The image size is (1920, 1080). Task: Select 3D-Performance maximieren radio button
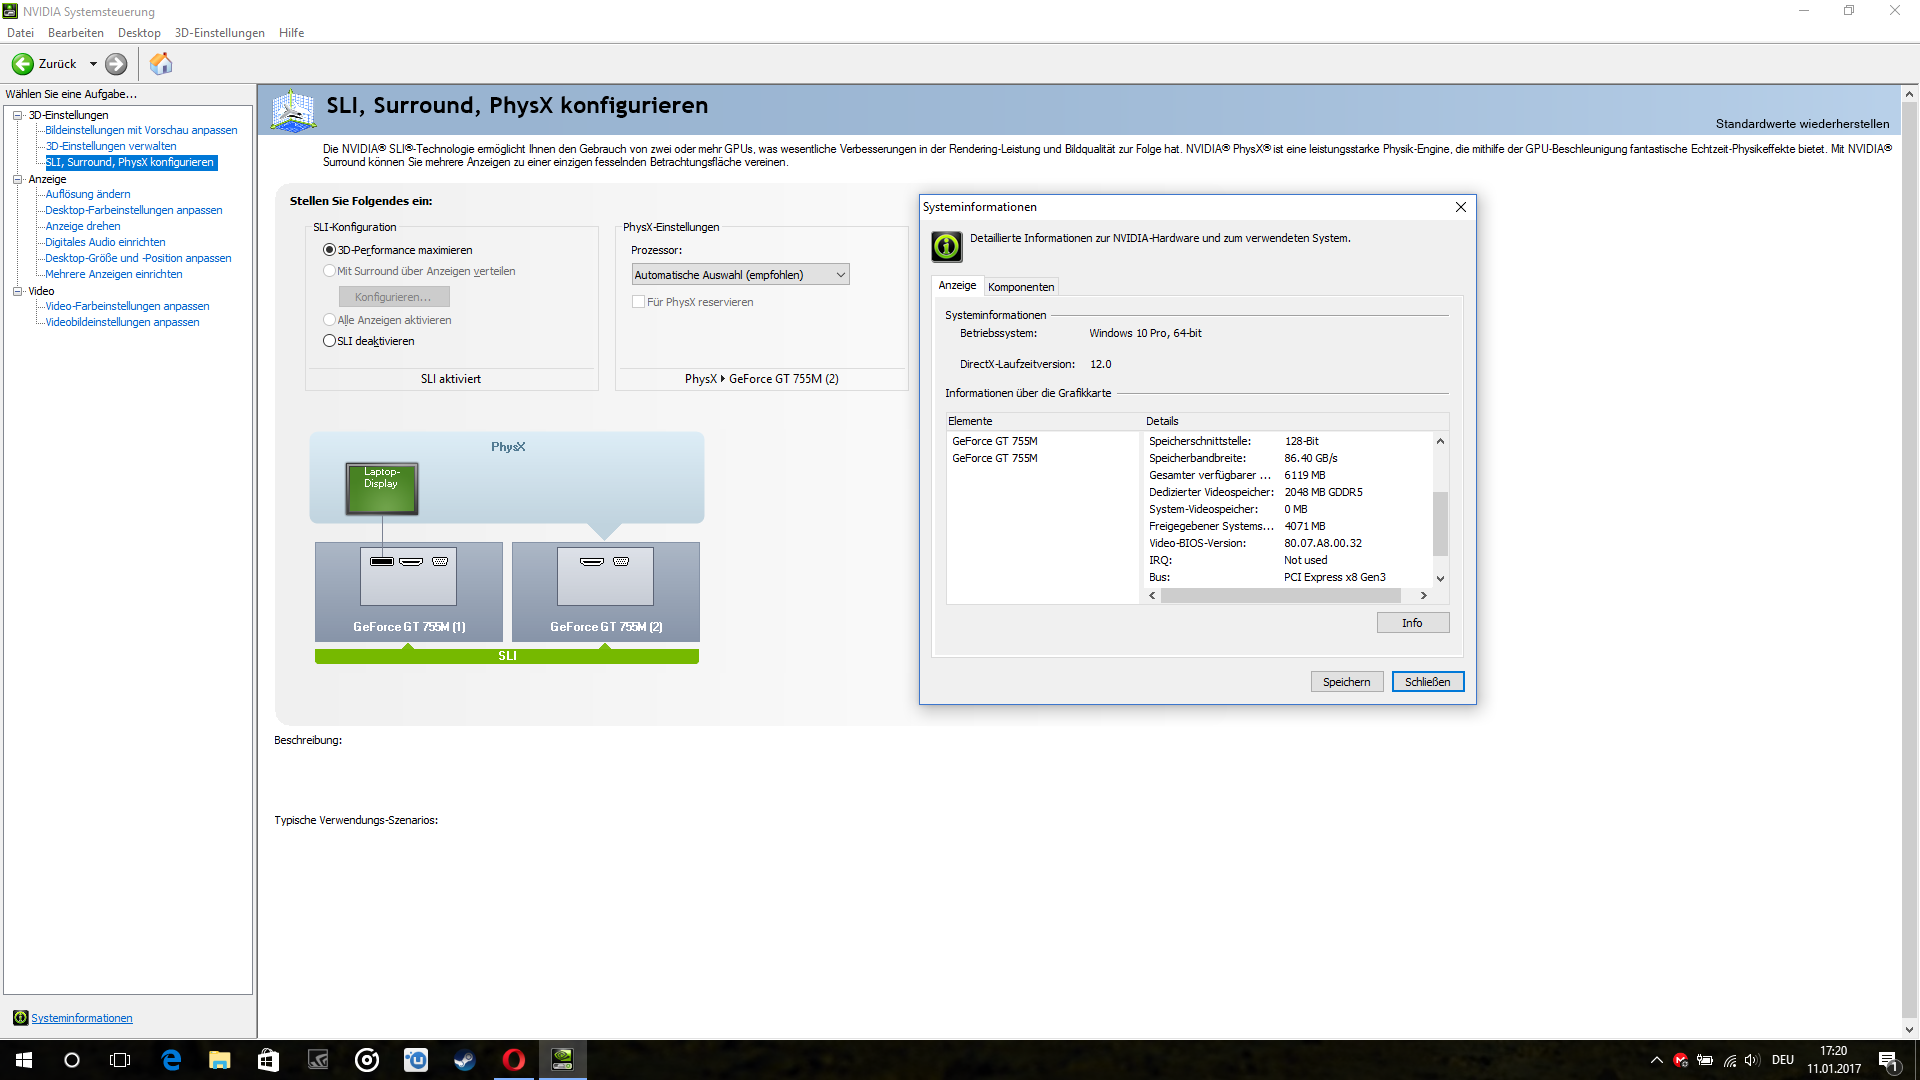329,250
